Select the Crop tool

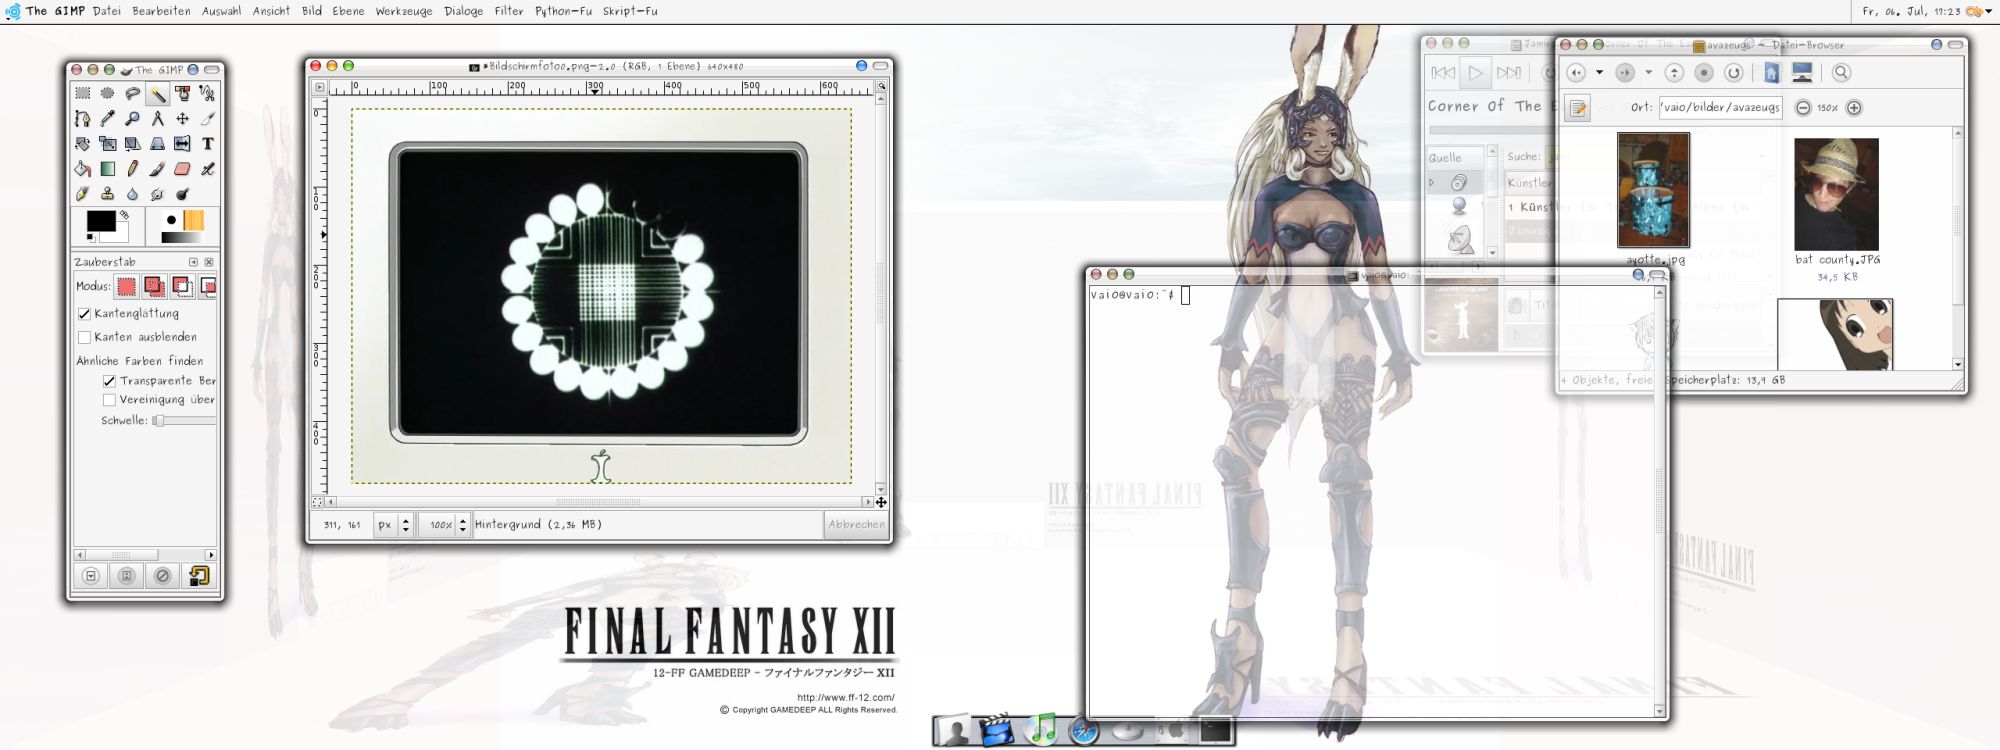click(207, 118)
